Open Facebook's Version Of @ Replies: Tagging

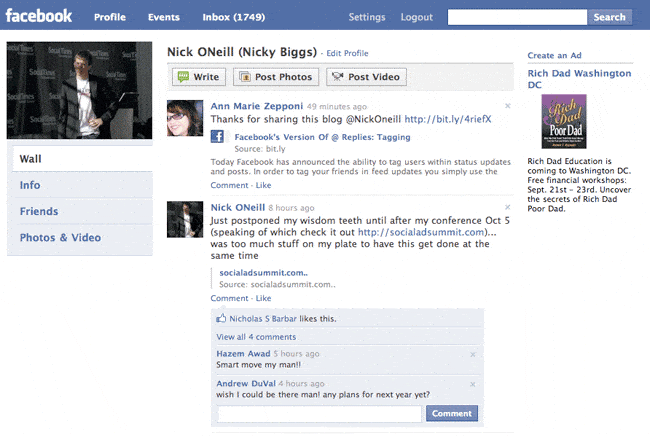pyautogui.click(x=323, y=137)
